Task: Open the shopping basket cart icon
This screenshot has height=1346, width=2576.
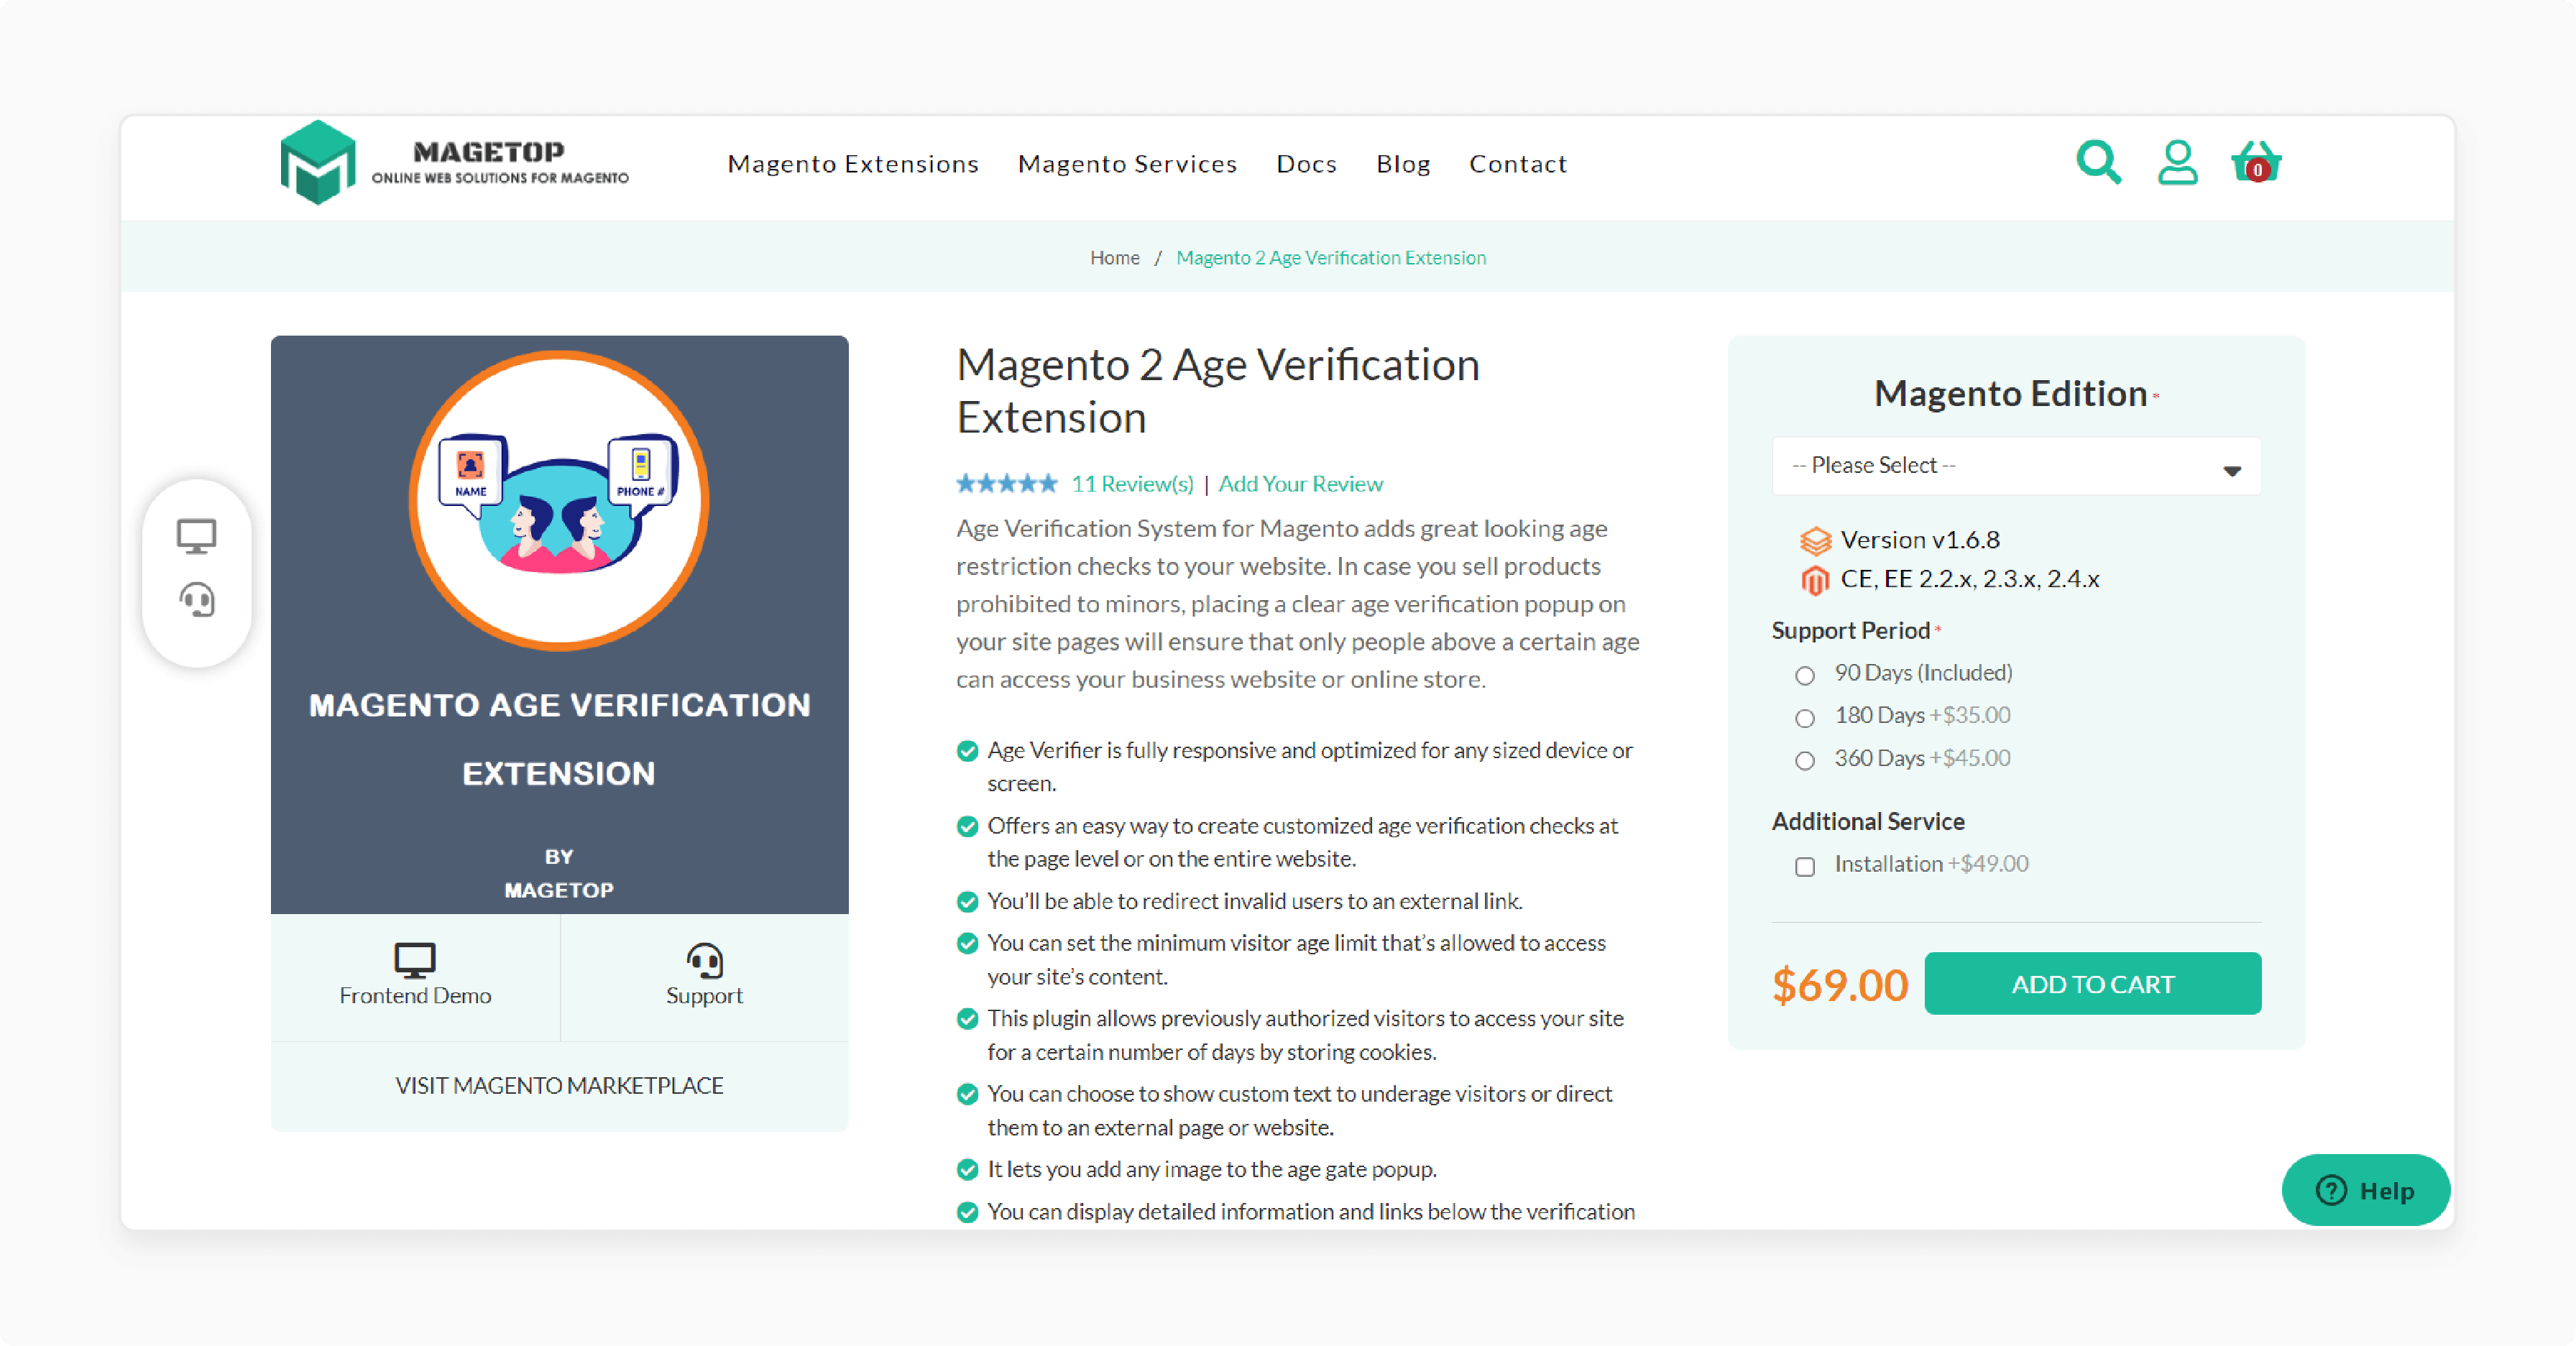Action: pos(2255,162)
